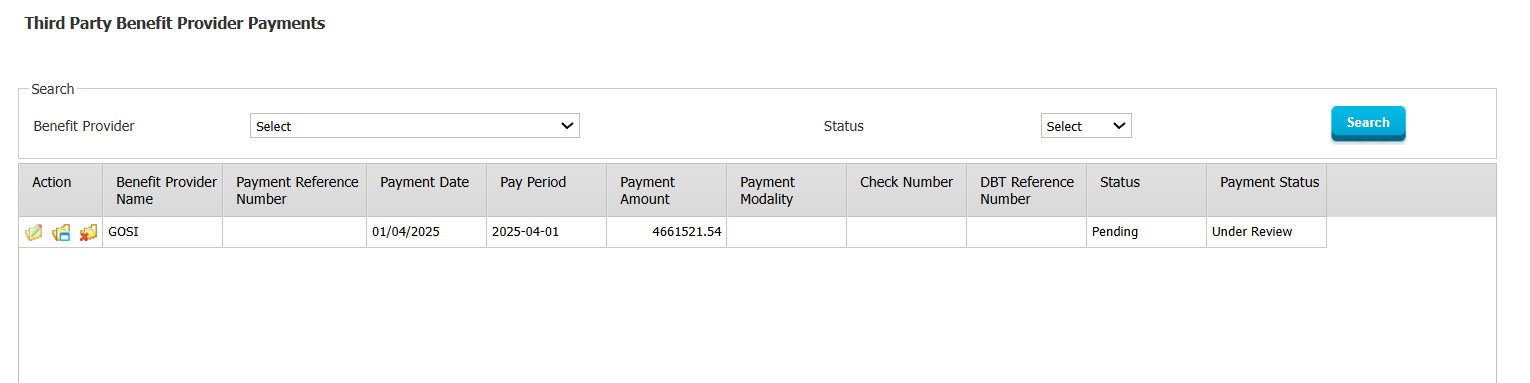The height and width of the screenshot is (383, 1530).
Task: Select the DBT Reference Number column header
Action: click(1026, 190)
